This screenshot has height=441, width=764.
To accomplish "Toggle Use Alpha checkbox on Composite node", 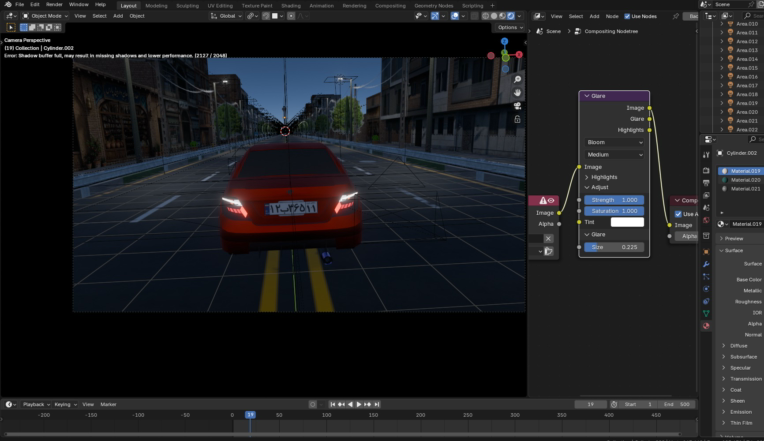I will click(678, 214).
